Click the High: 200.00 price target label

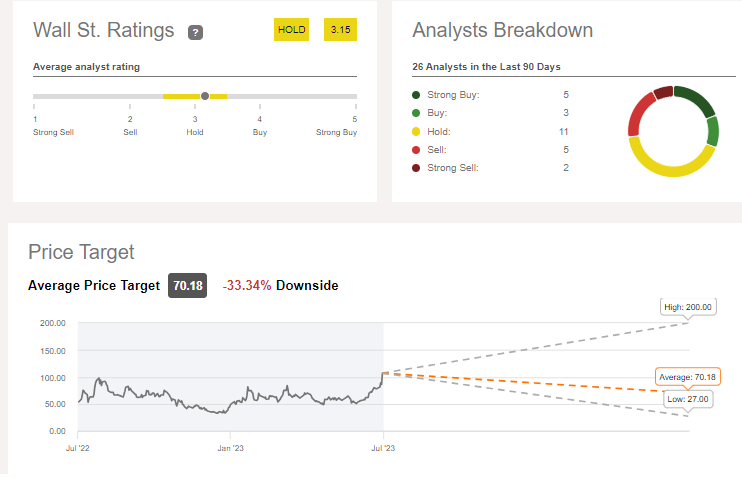(689, 305)
